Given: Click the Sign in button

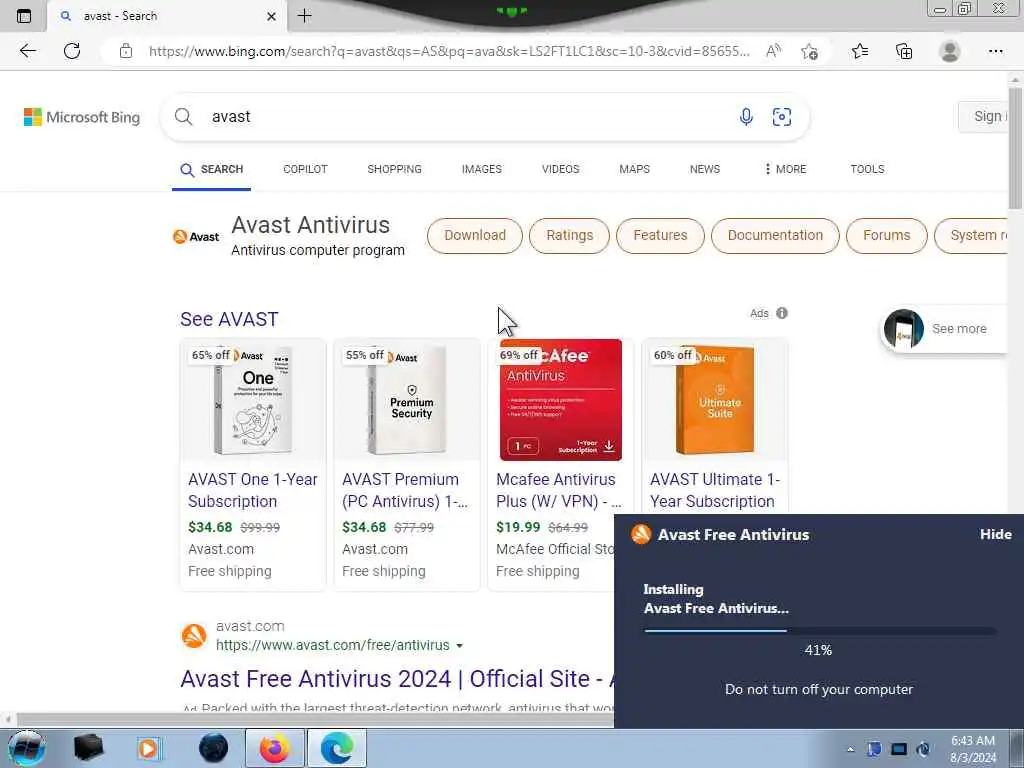Looking at the screenshot, I should [984, 117].
